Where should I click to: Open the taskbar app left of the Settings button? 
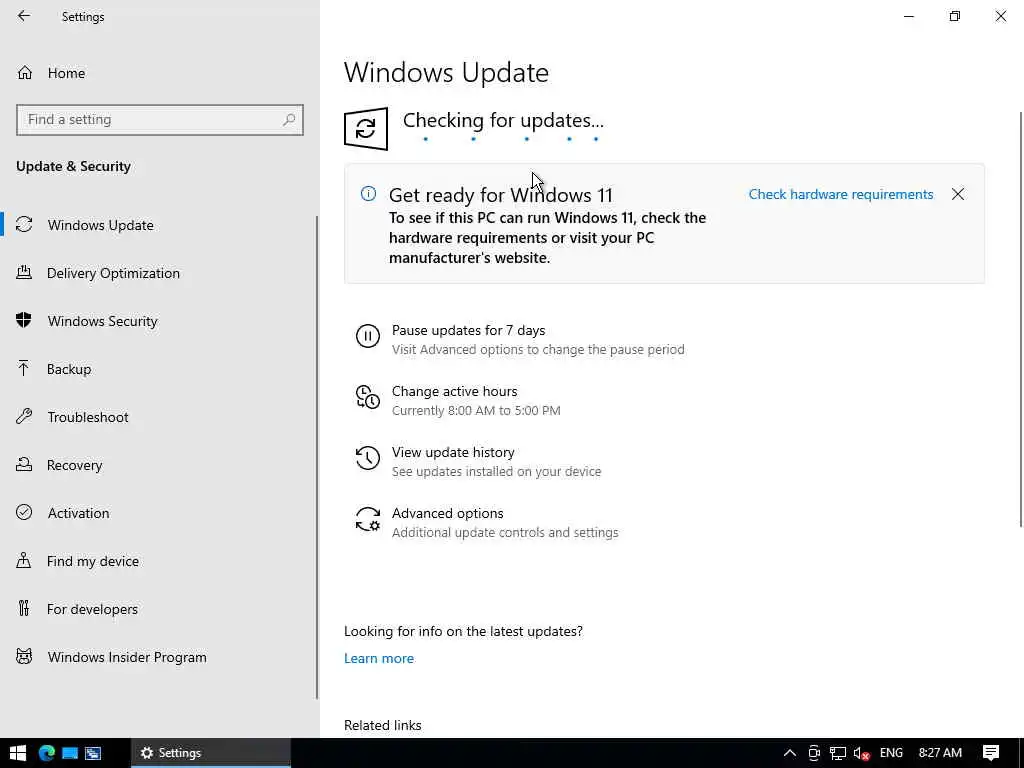click(93, 753)
